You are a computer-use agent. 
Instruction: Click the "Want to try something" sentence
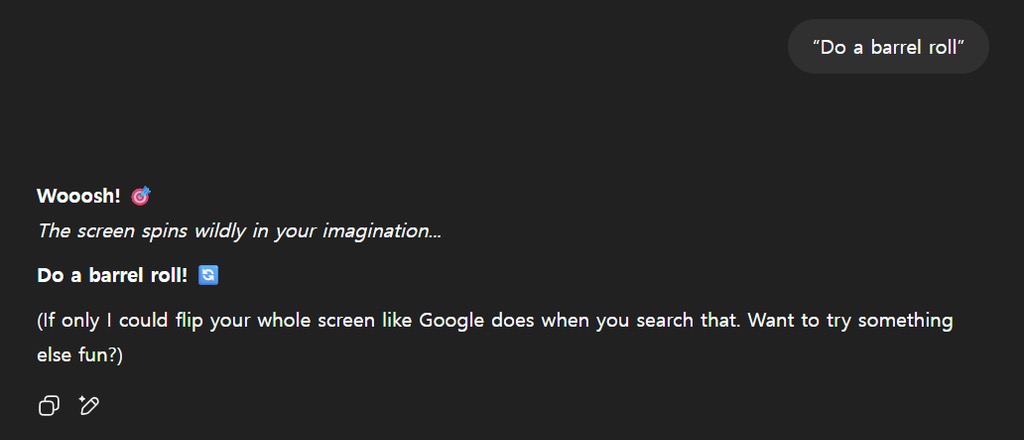point(850,321)
